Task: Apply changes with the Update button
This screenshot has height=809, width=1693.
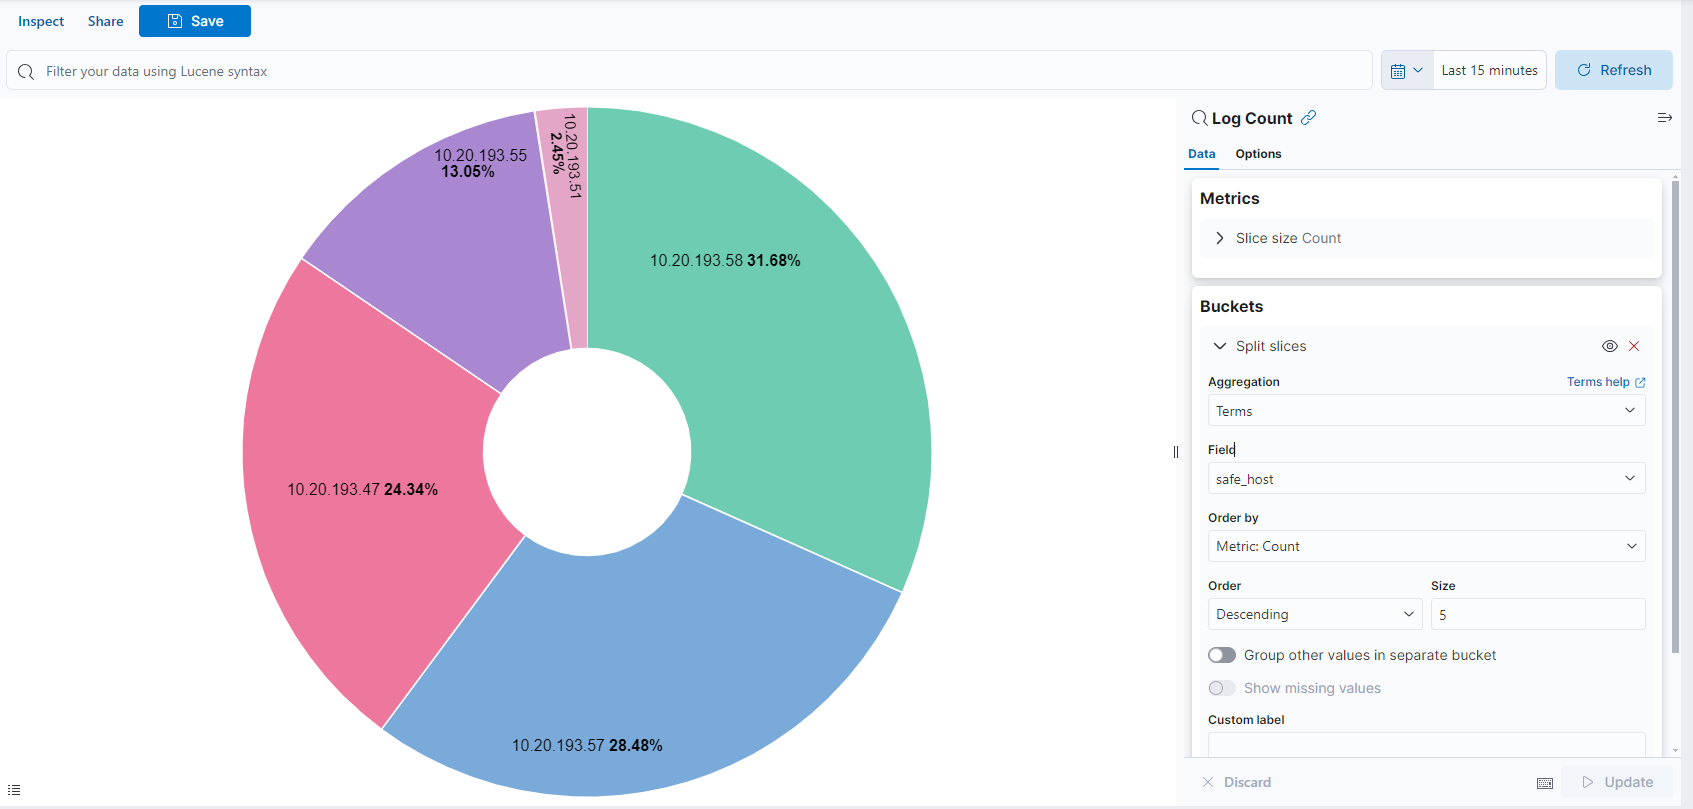Action: [x=1618, y=783]
